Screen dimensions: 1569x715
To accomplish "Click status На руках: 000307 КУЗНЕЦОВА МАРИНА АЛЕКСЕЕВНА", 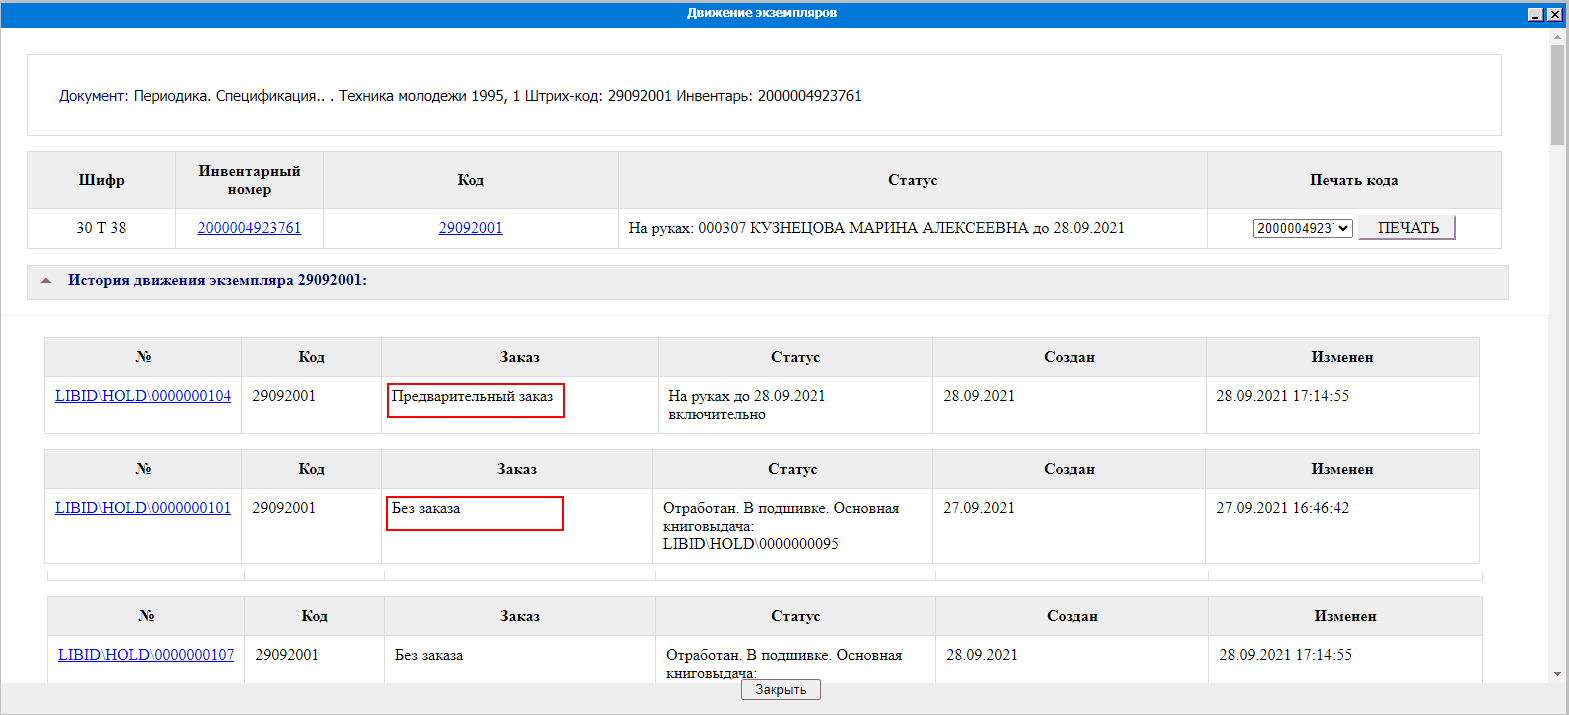I will pyautogui.click(x=876, y=228).
